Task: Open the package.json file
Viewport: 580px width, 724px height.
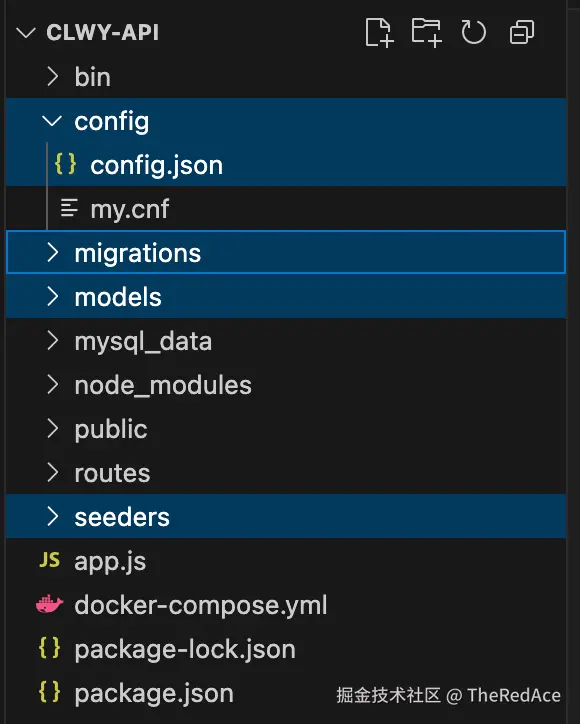Action: pyautogui.click(x=286, y=692)
